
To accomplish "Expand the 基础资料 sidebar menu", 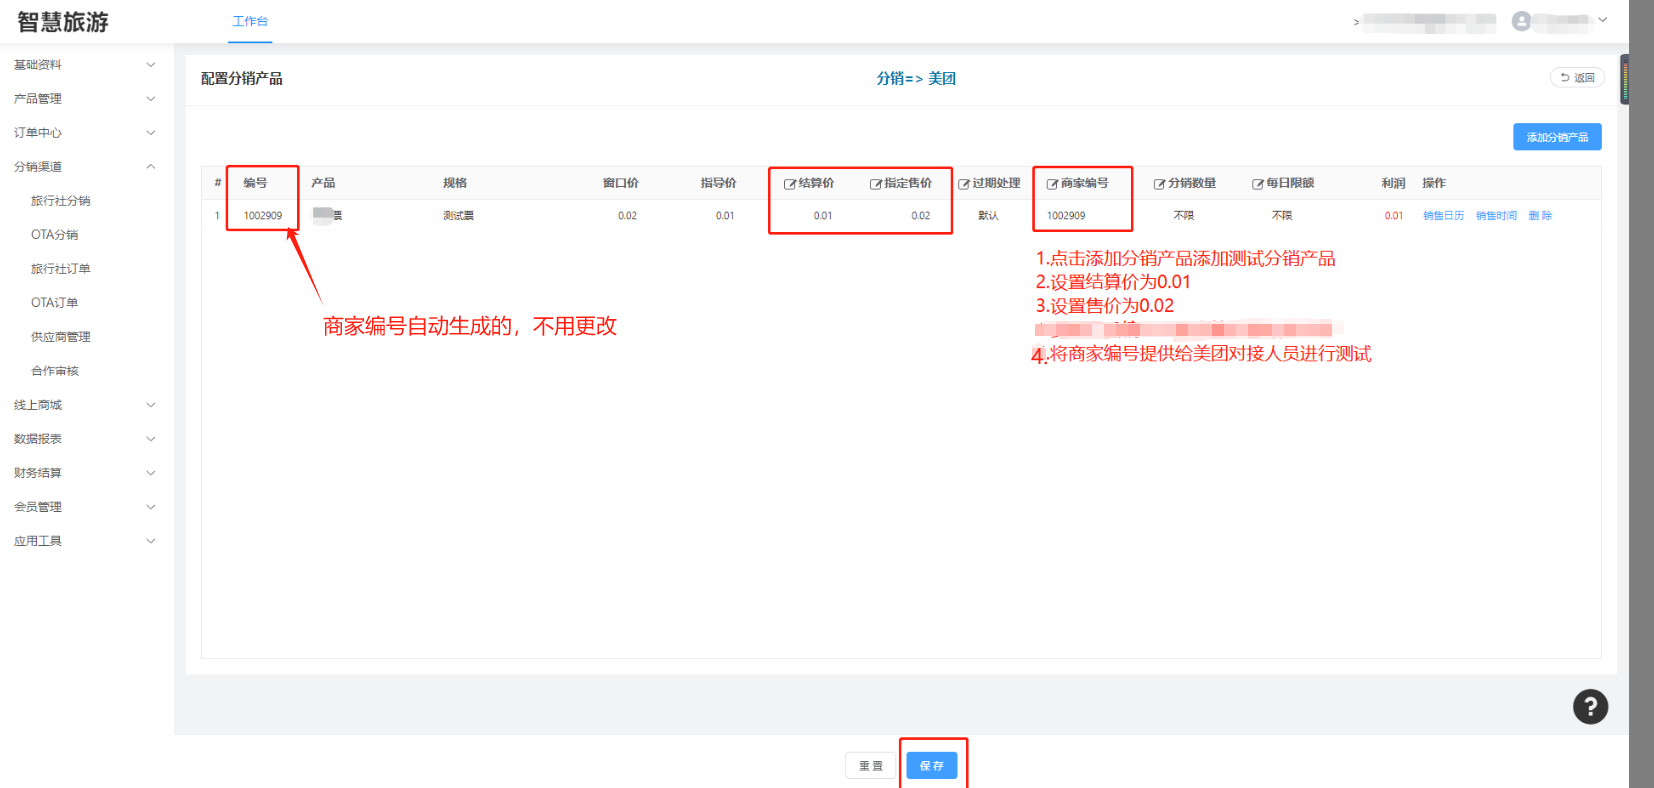I will click(x=85, y=65).
